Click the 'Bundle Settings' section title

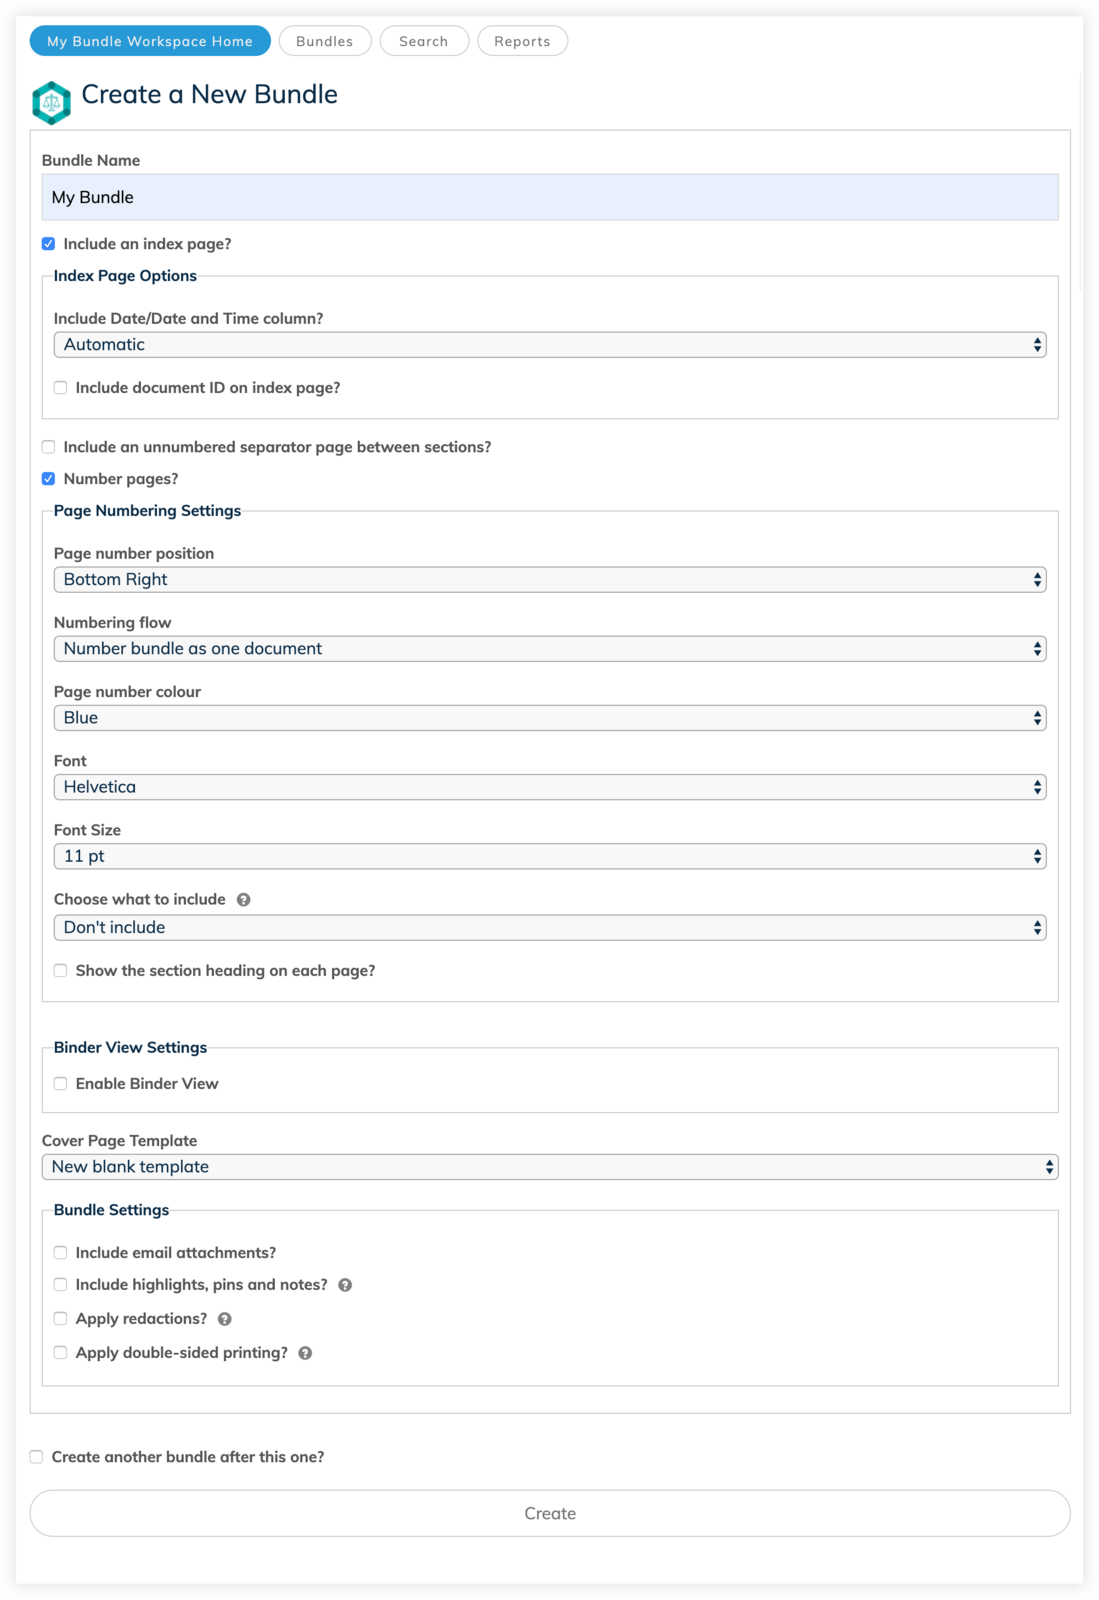tap(111, 1210)
